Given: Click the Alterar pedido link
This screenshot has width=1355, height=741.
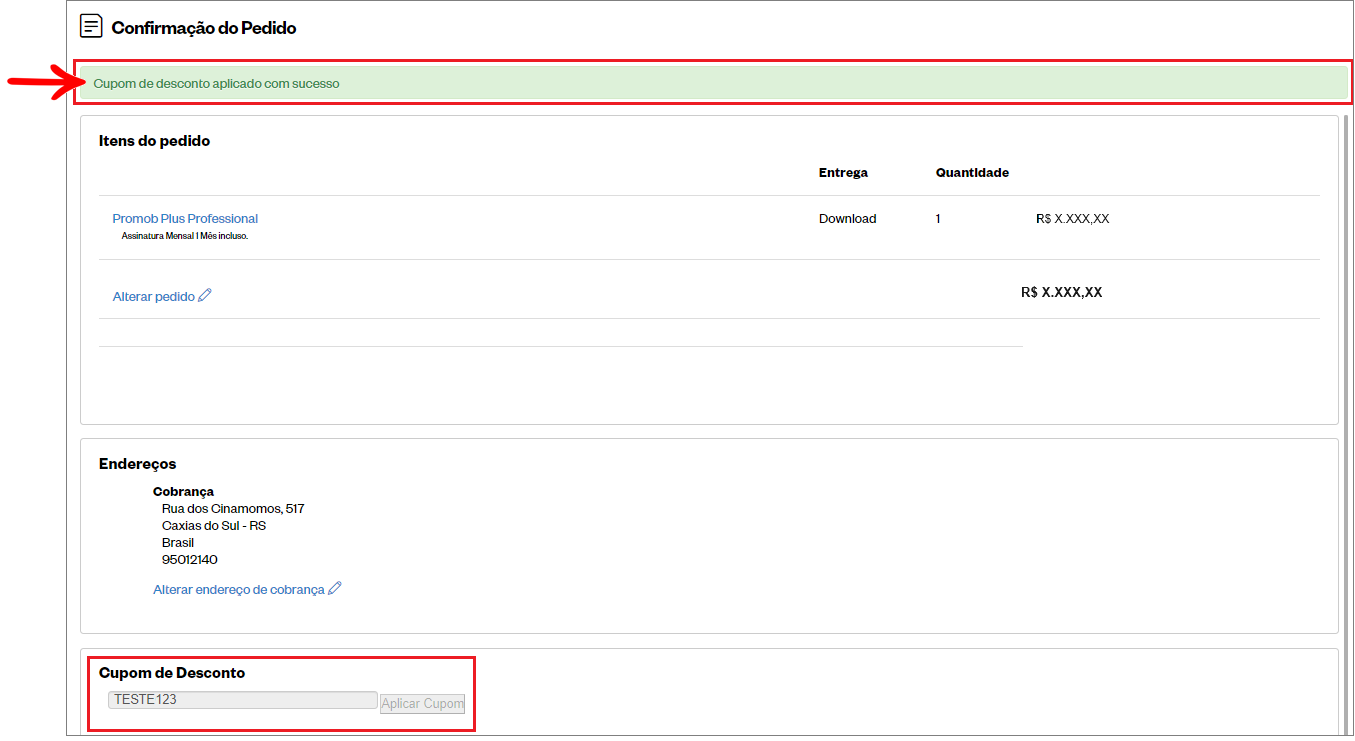Looking at the screenshot, I should pyautogui.click(x=154, y=296).
